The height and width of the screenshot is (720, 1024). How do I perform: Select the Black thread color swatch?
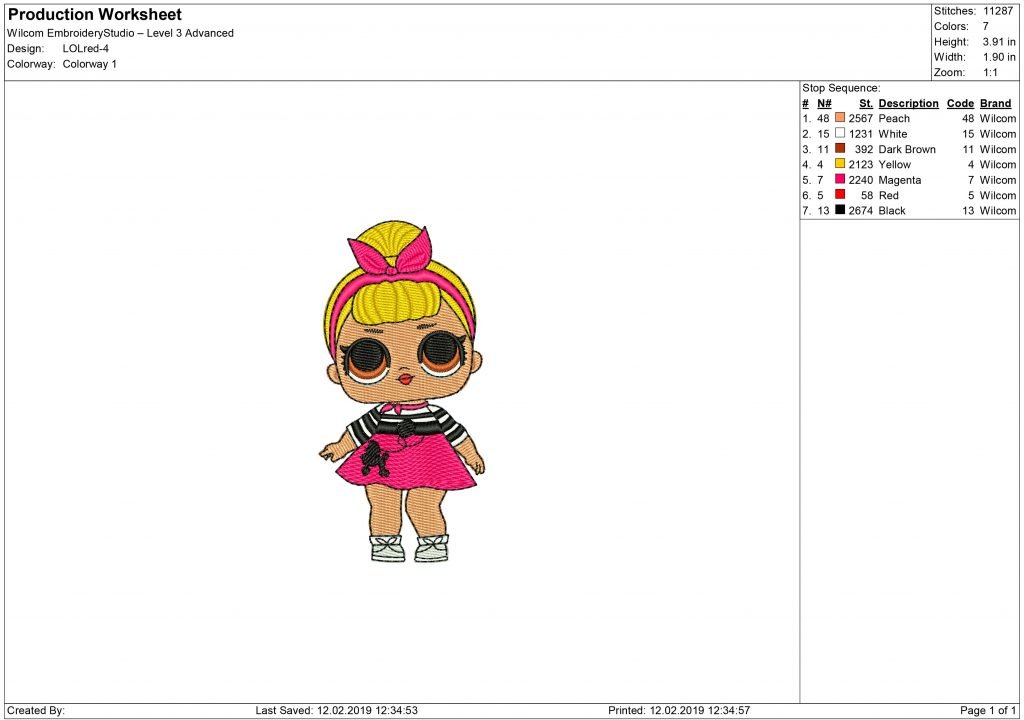point(839,210)
